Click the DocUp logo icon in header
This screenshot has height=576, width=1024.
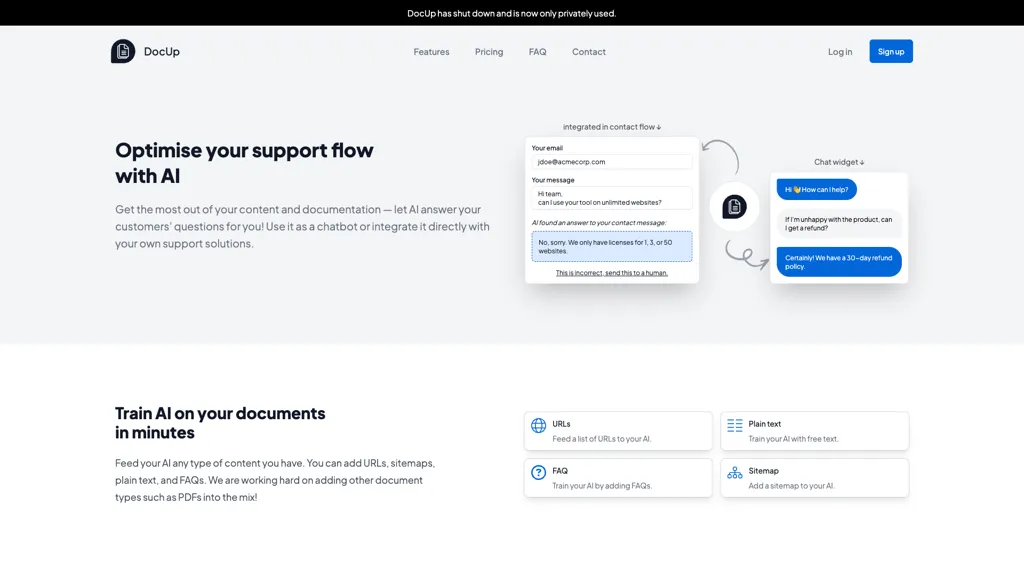(x=123, y=51)
